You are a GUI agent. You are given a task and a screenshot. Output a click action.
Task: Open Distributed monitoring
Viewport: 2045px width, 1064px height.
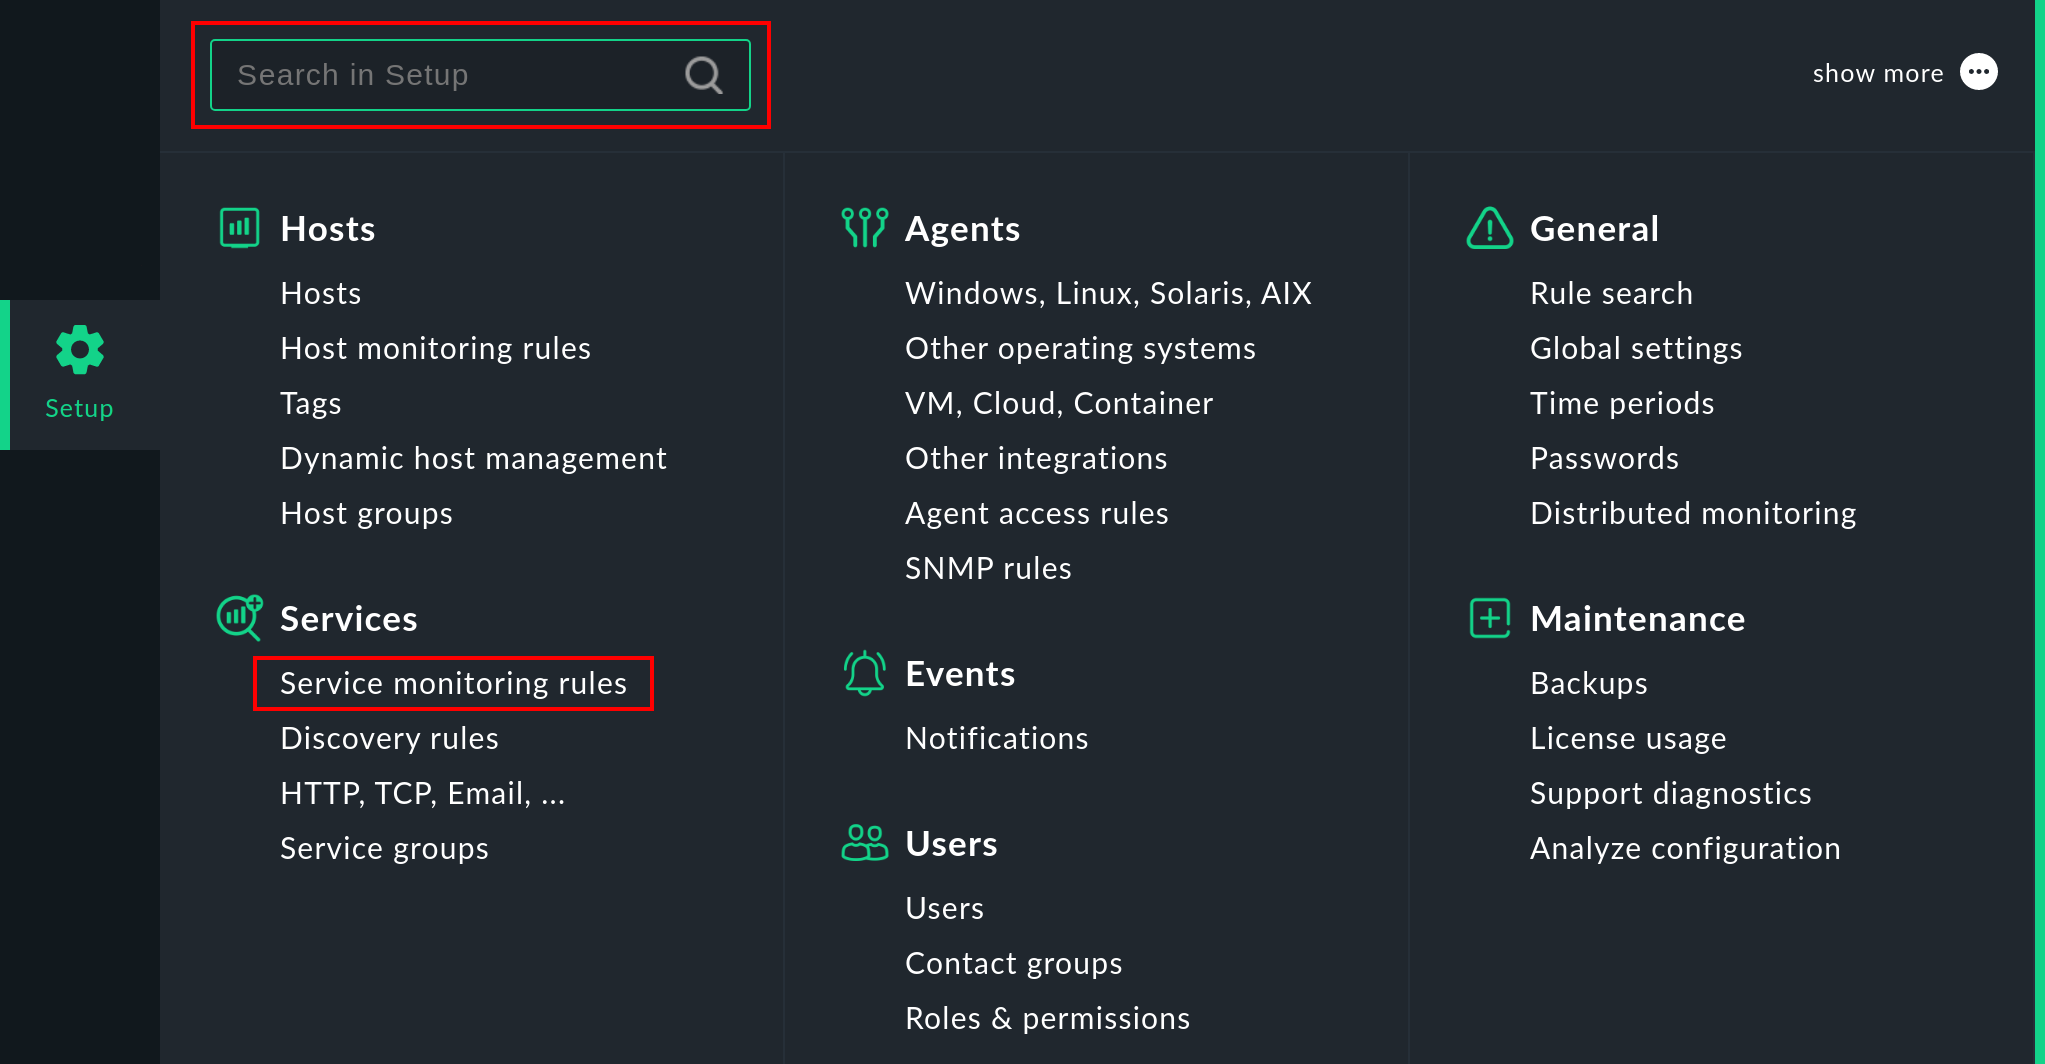tap(1693, 513)
